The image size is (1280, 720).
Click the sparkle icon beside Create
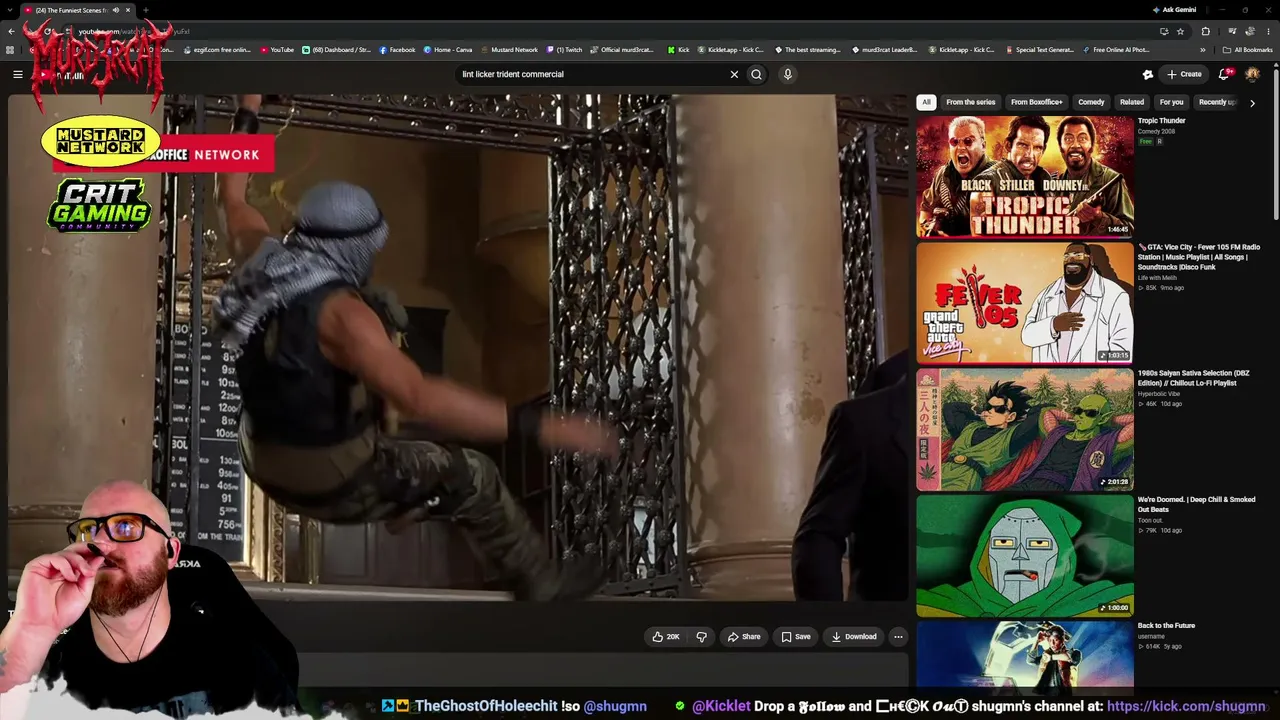pos(1148,74)
